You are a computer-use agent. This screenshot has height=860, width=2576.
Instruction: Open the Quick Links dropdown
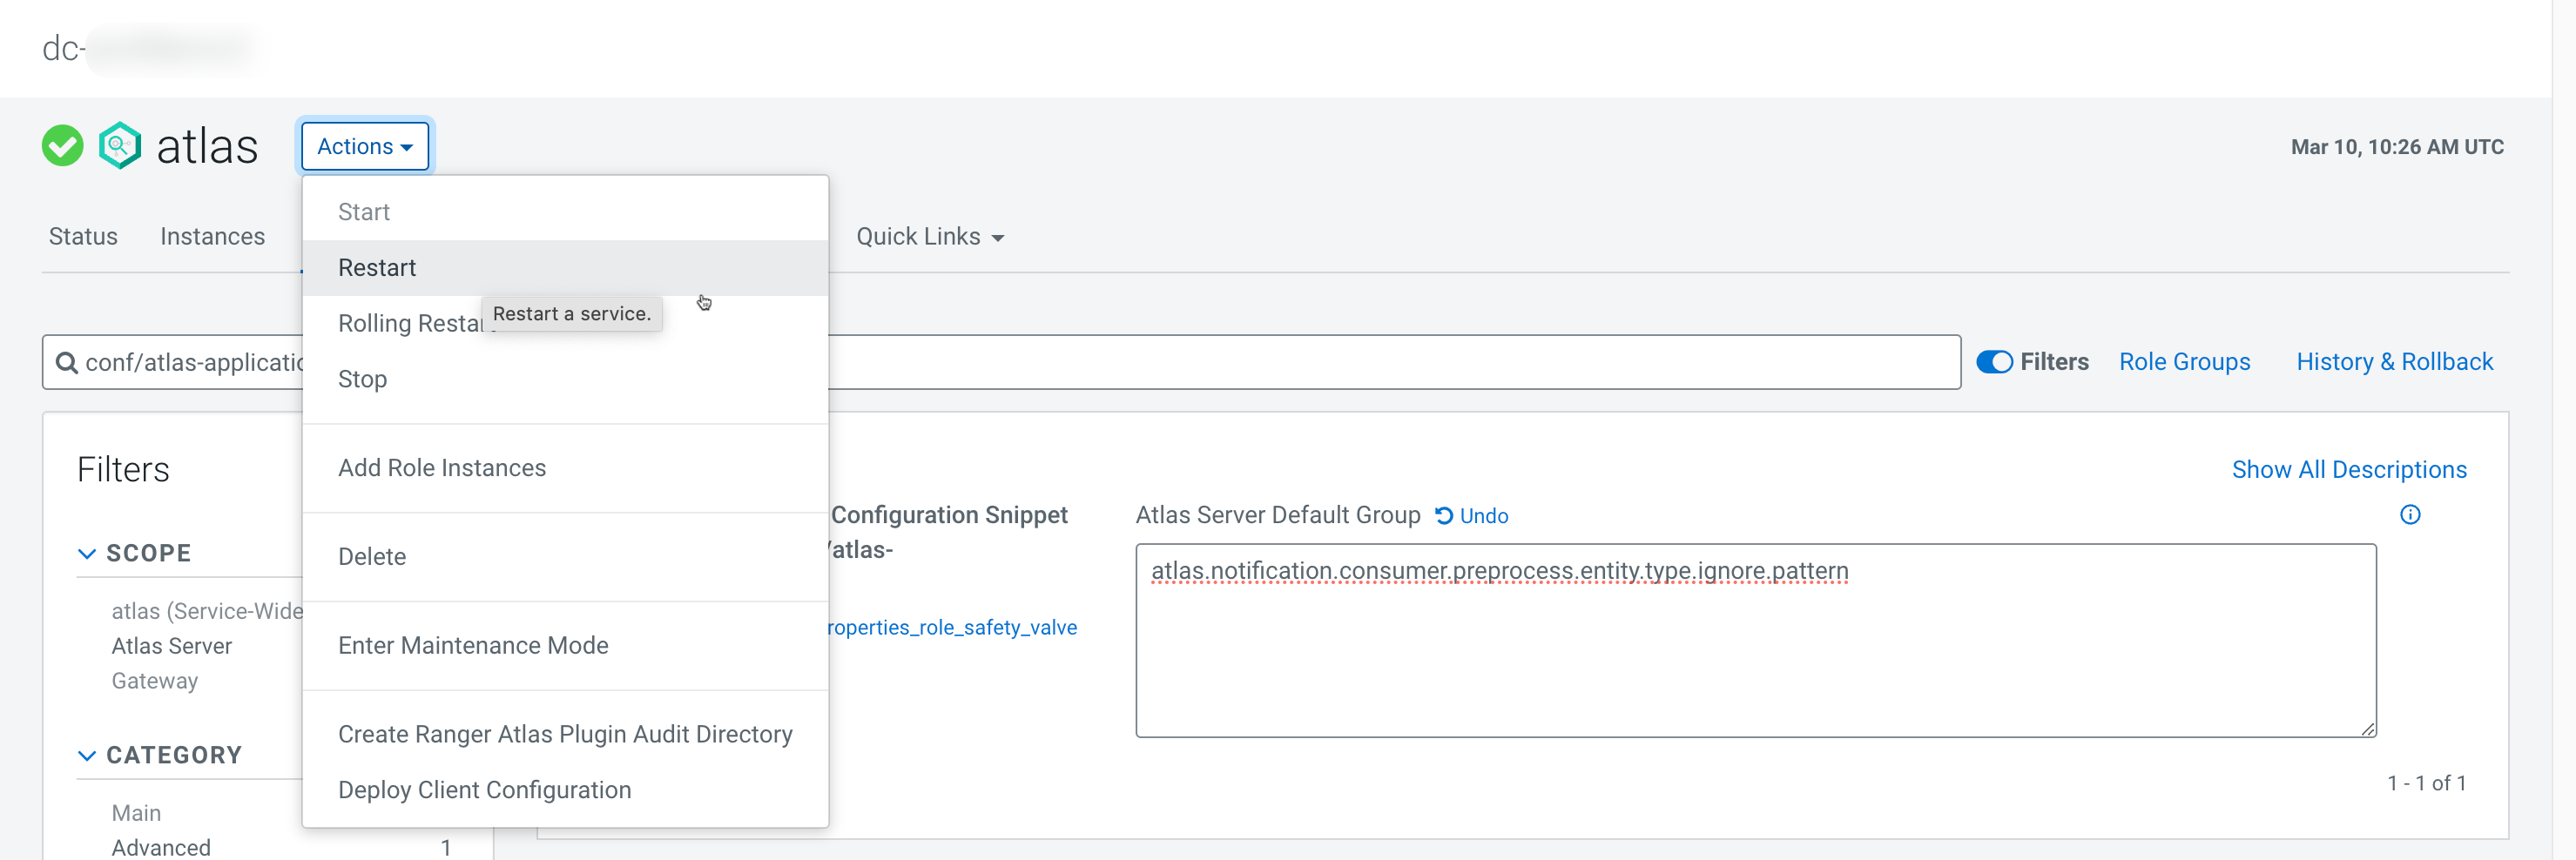pyautogui.click(x=929, y=237)
